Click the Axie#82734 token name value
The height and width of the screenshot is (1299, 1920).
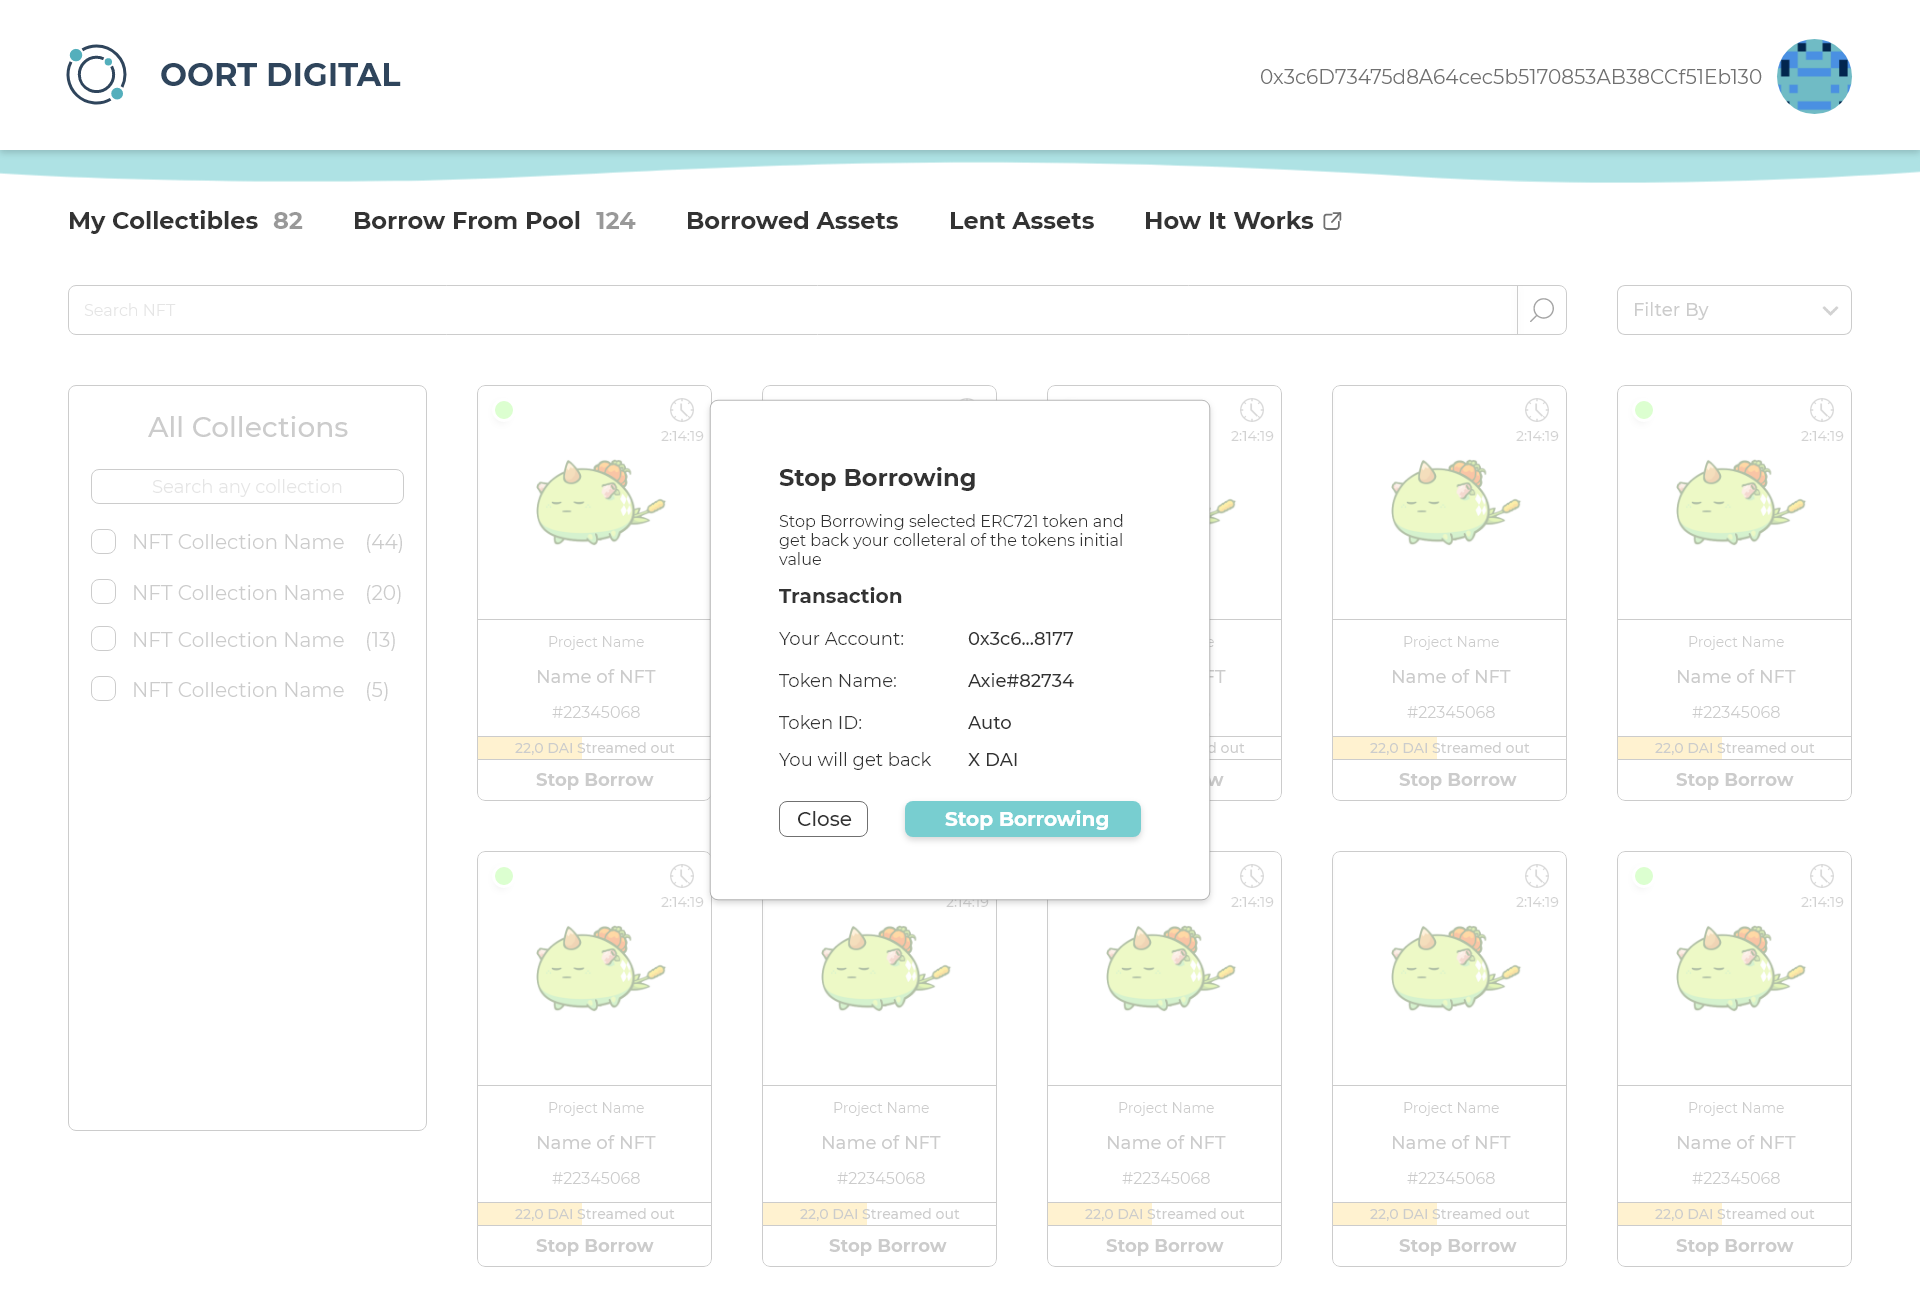(1020, 681)
